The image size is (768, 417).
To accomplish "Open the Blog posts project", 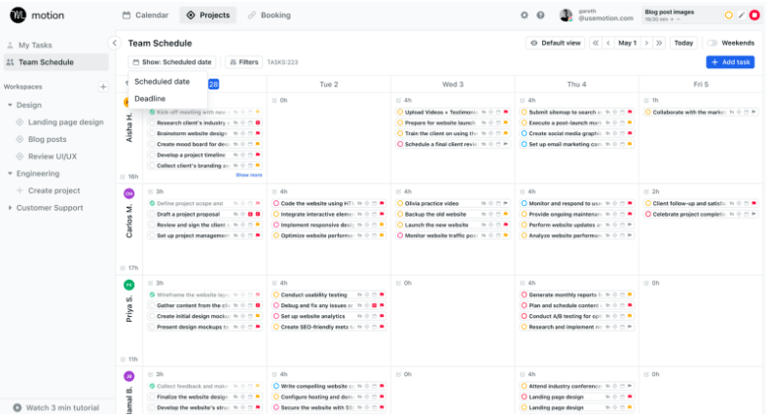I will pos(47,139).
